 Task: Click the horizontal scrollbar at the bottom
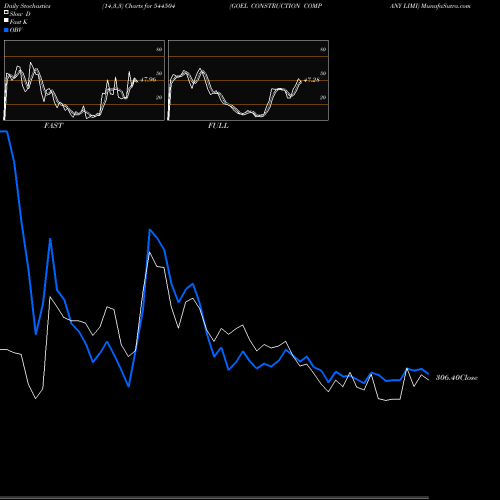(x=214, y=498)
